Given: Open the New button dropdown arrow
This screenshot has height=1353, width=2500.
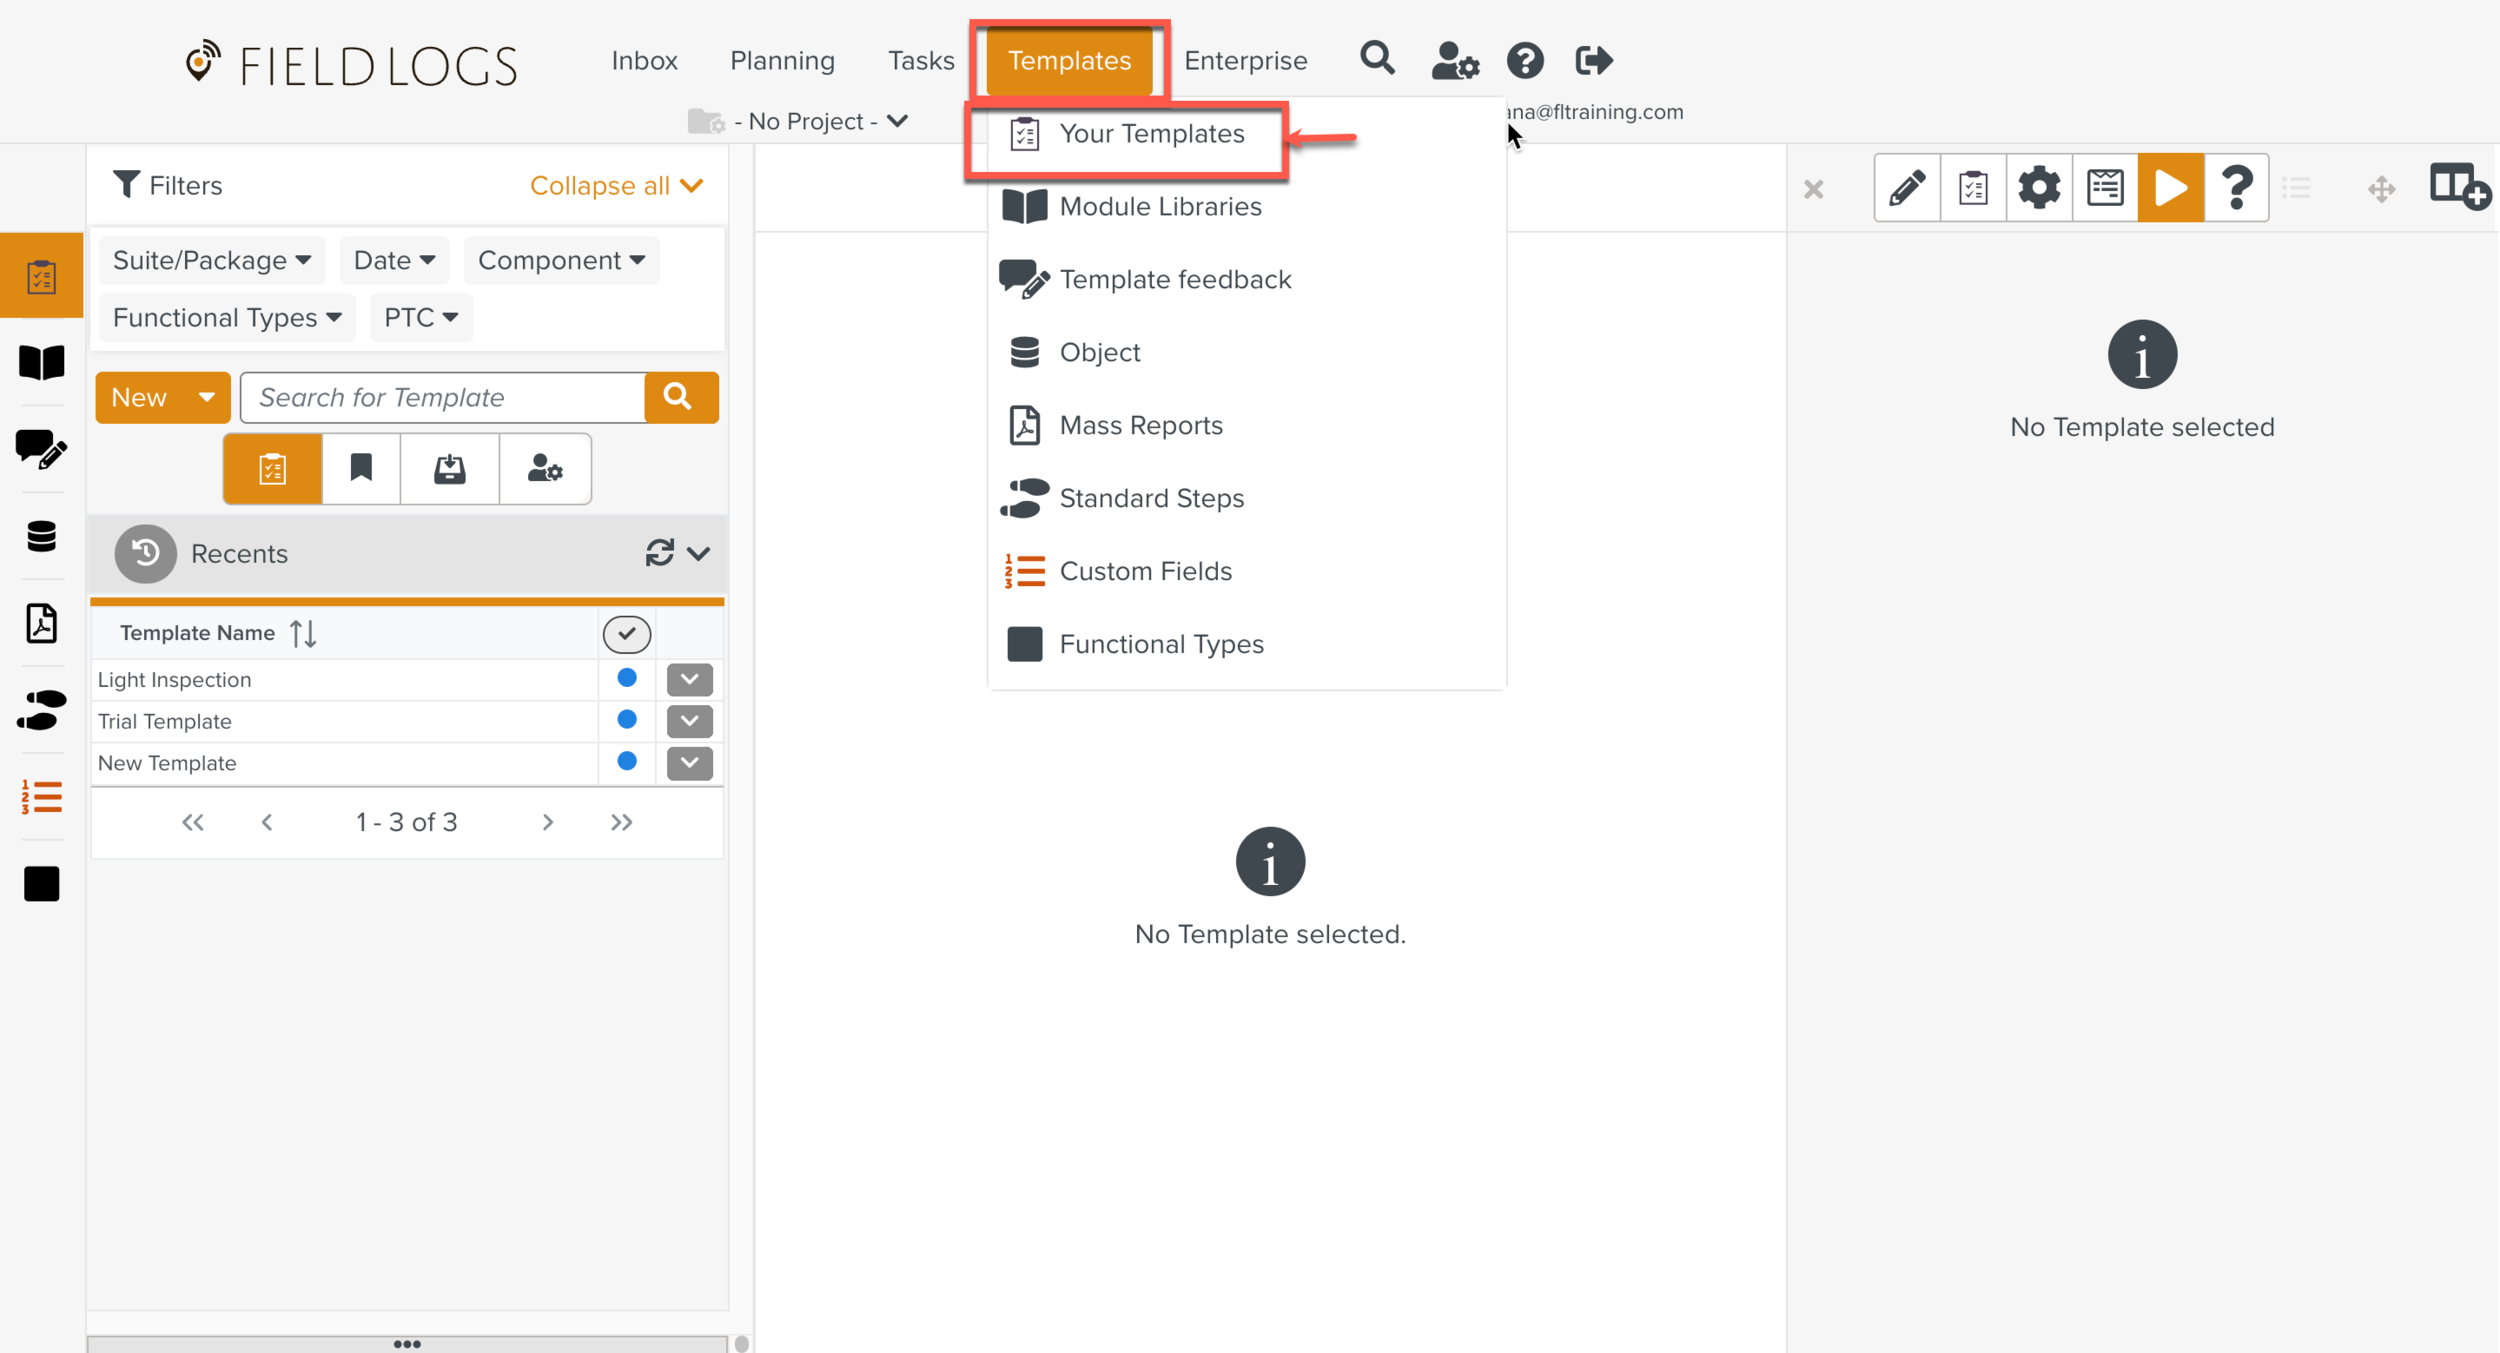Looking at the screenshot, I should pyautogui.click(x=206, y=397).
